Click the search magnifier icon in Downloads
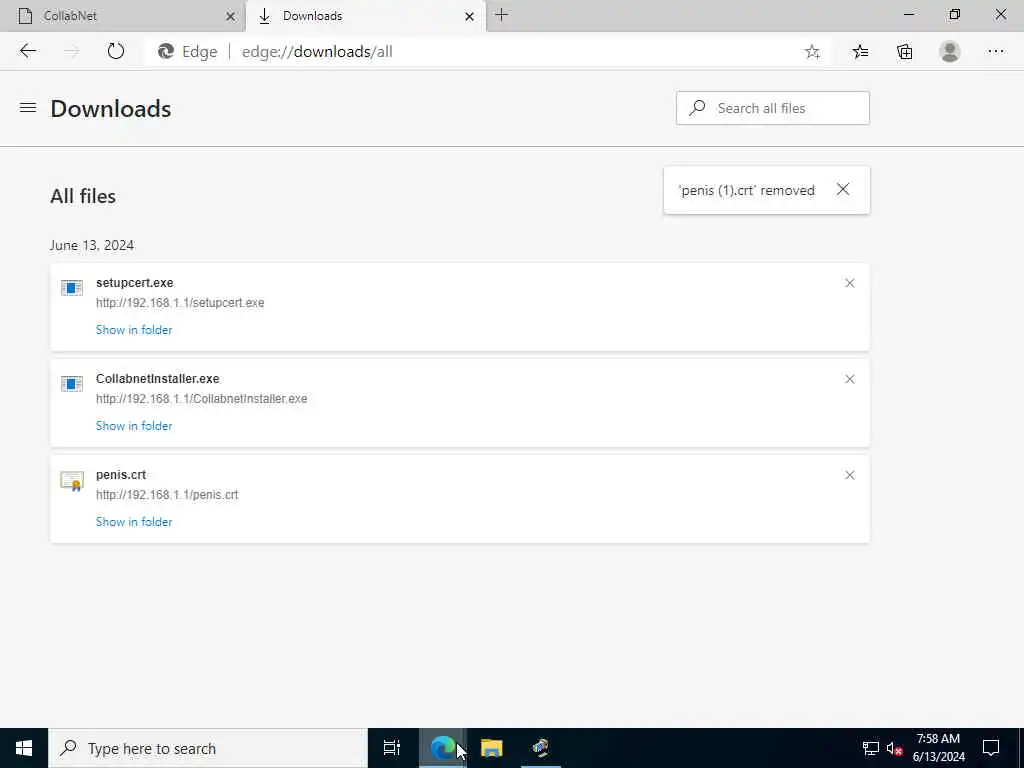1024x768 pixels. (x=697, y=108)
